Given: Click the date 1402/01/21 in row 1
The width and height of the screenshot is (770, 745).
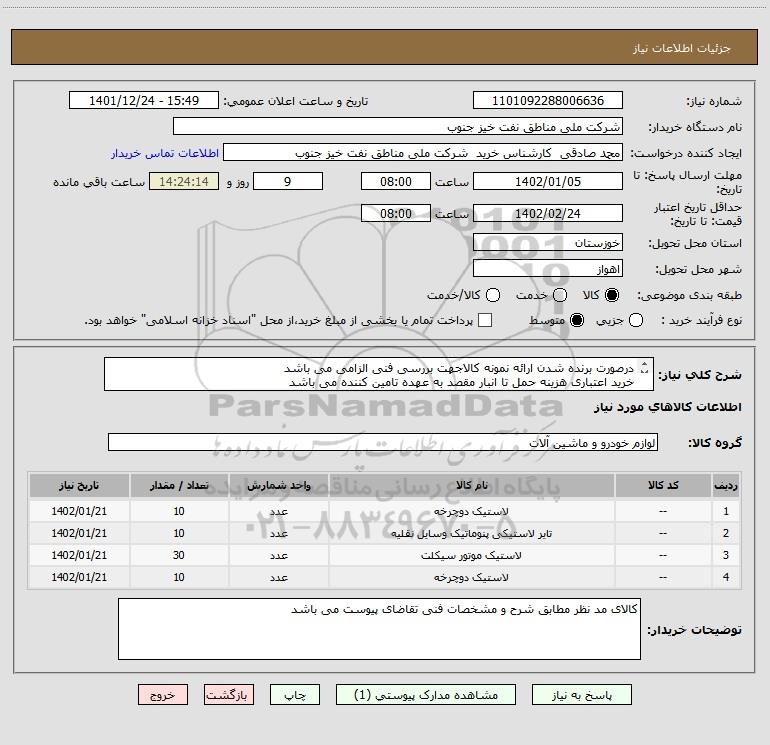Looking at the screenshot, I should (79, 511).
